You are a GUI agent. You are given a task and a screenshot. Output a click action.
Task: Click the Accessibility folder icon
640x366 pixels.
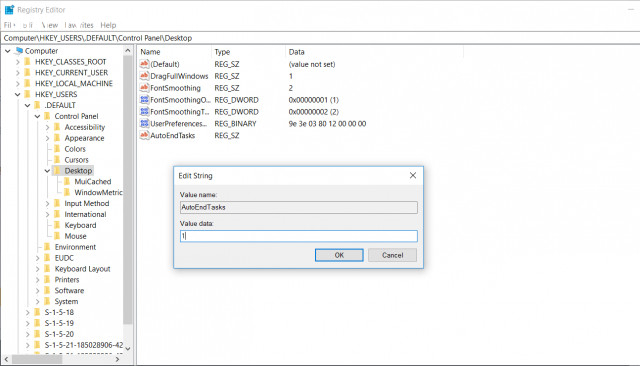tap(57, 127)
